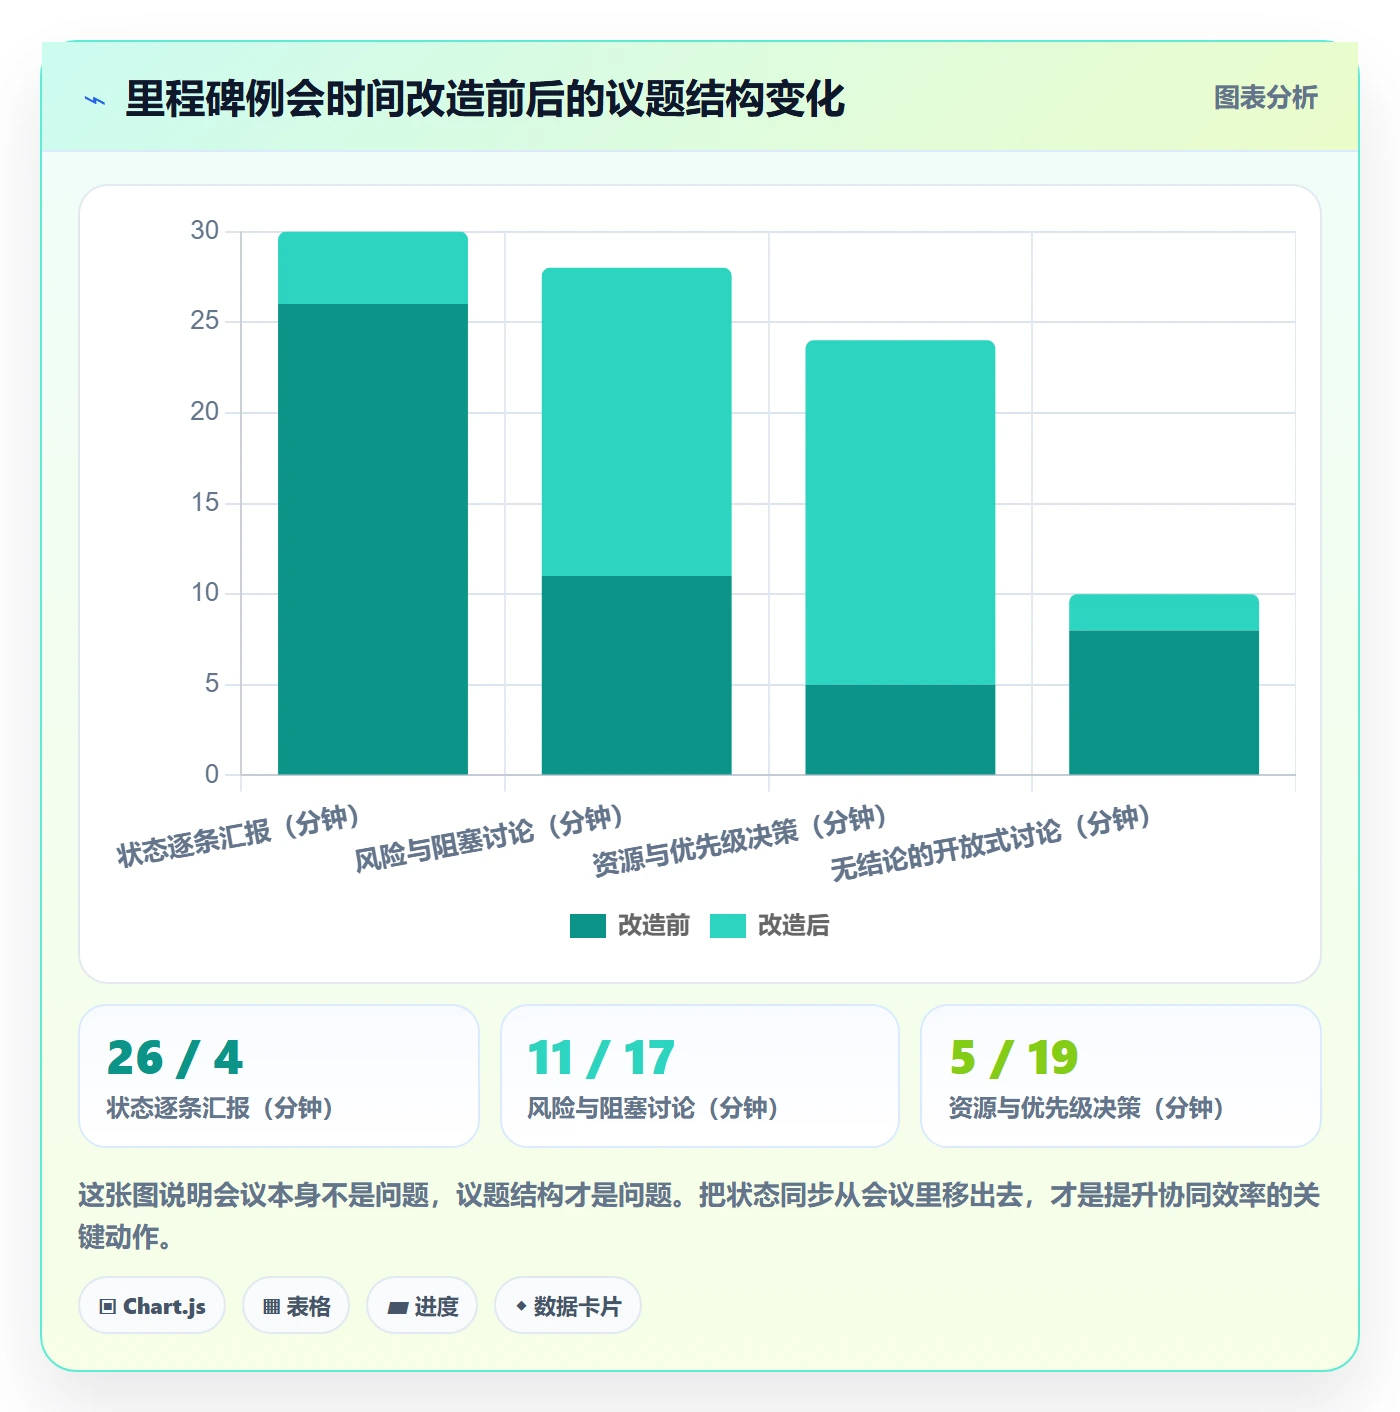
Task: Click the y-axis value 30
Action: pyautogui.click(x=205, y=231)
